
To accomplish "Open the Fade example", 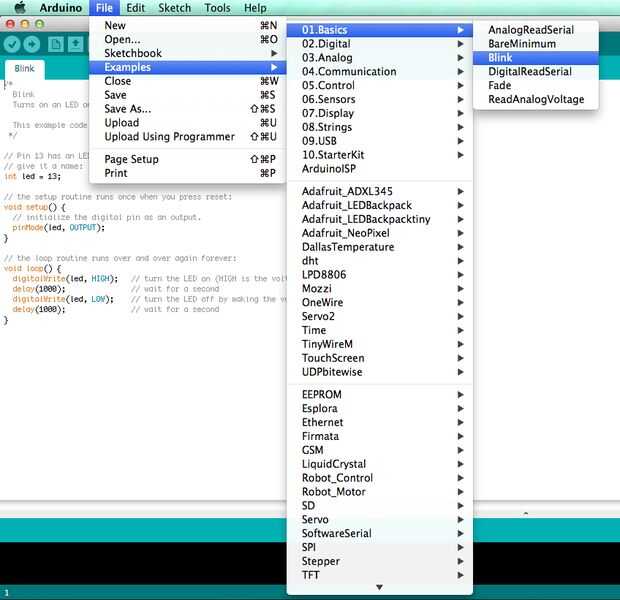I will click(x=535, y=85).
